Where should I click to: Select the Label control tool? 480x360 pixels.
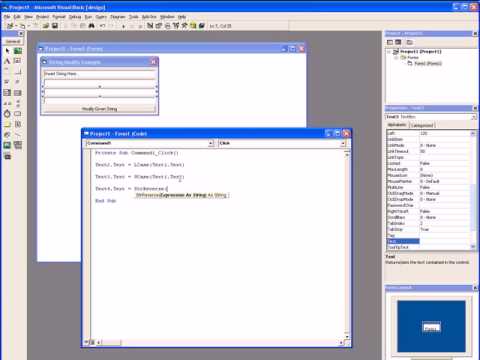pyautogui.click(x=7, y=61)
